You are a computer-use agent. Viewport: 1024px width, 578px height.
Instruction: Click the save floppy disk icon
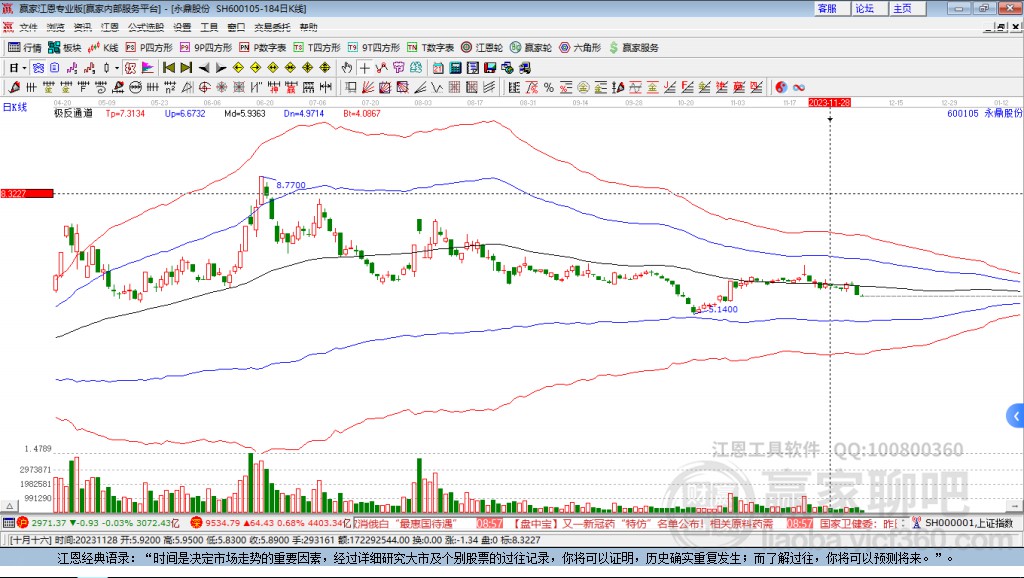click(x=490, y=68)
